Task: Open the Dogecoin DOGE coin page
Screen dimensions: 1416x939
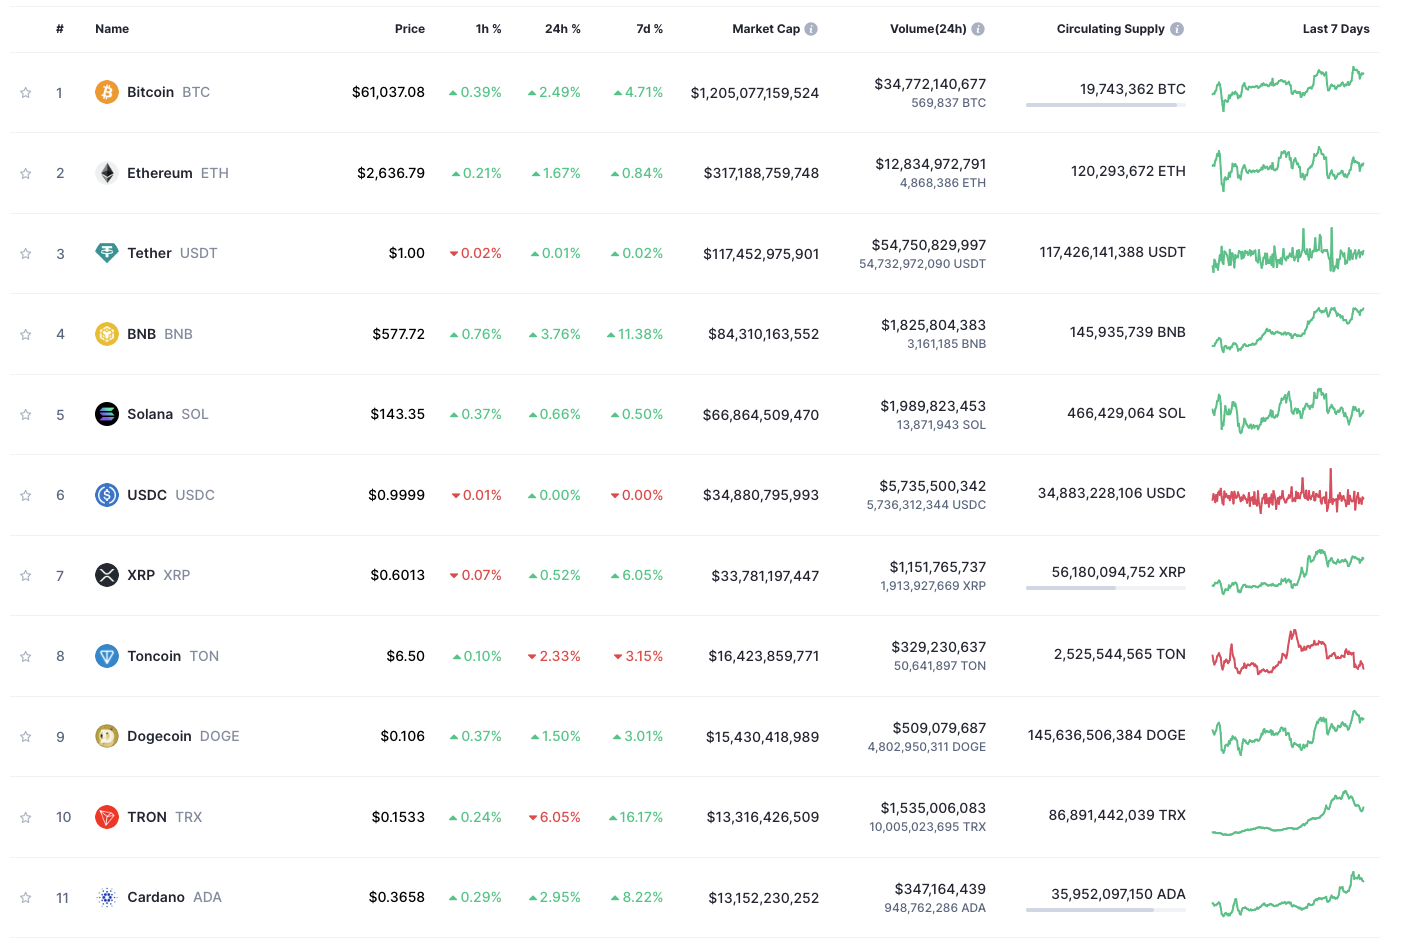Action: [x=168, y=736]
